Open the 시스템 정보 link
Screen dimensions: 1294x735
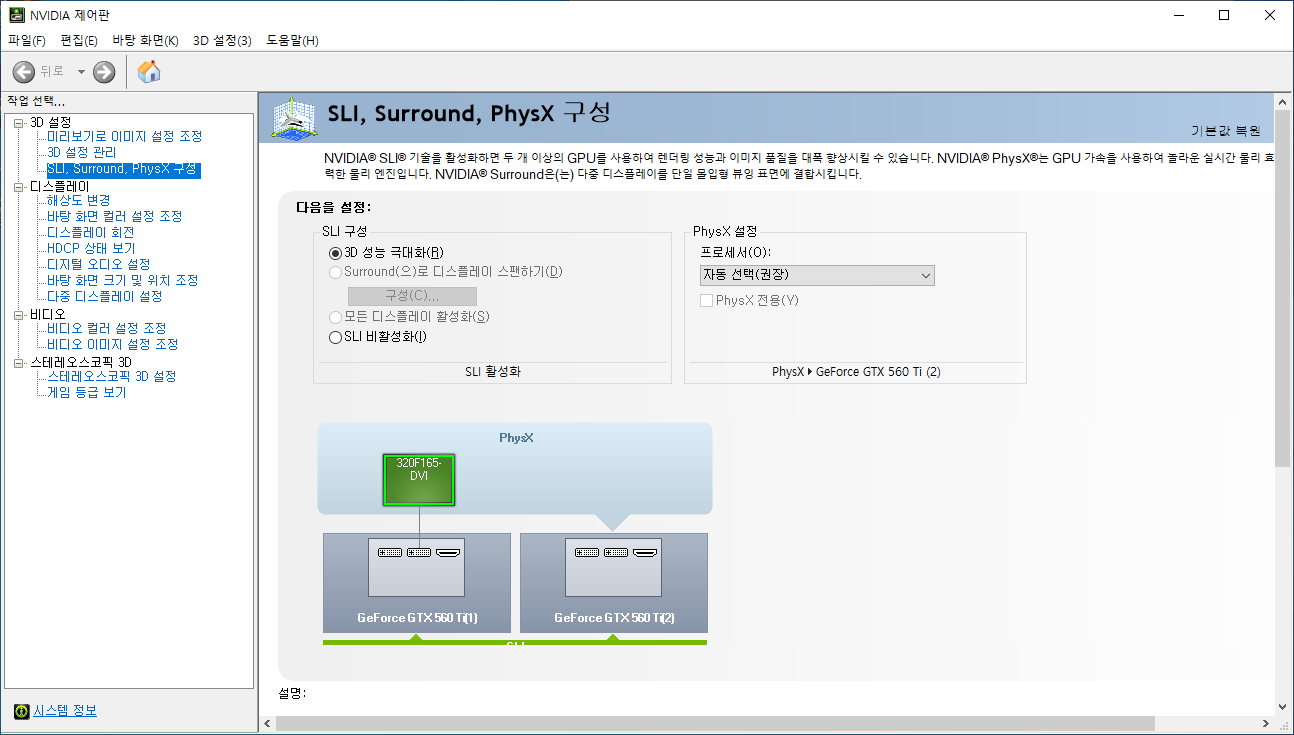65,711
